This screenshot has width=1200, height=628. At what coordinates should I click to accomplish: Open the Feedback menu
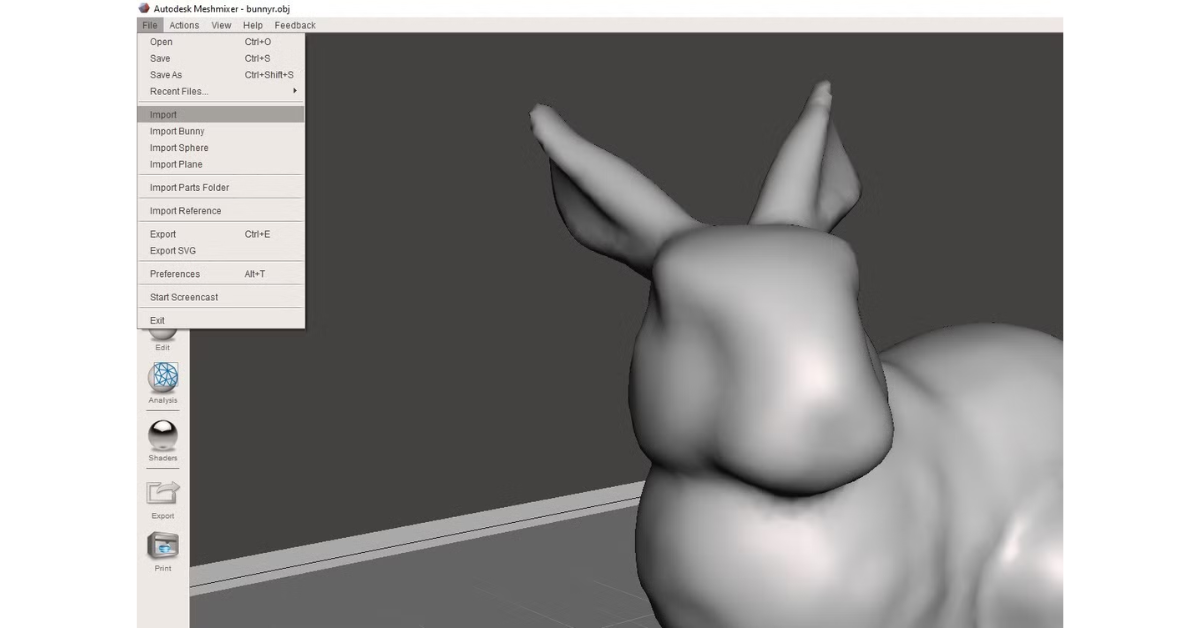pos(294,25)
